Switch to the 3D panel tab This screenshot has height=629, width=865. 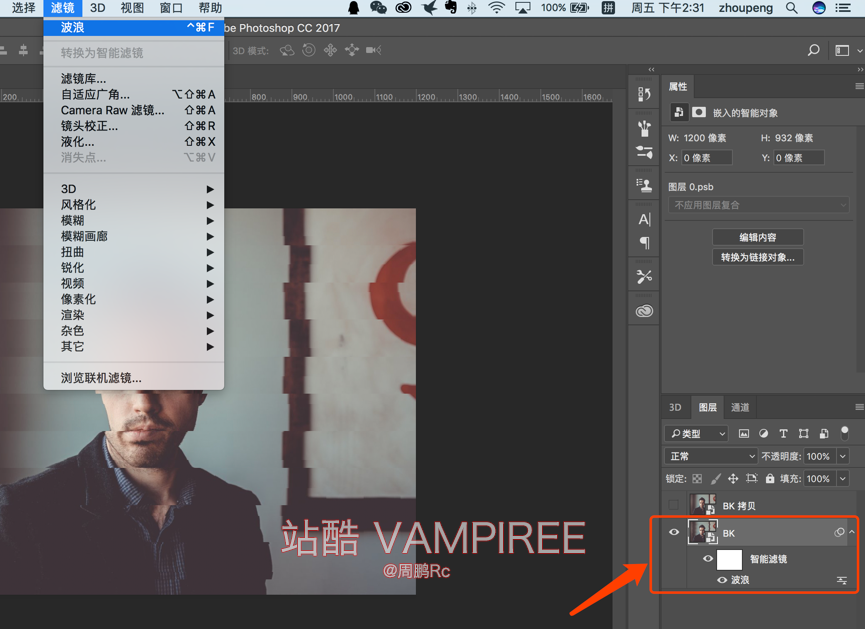pyautogui.click(x=675, y=407)
